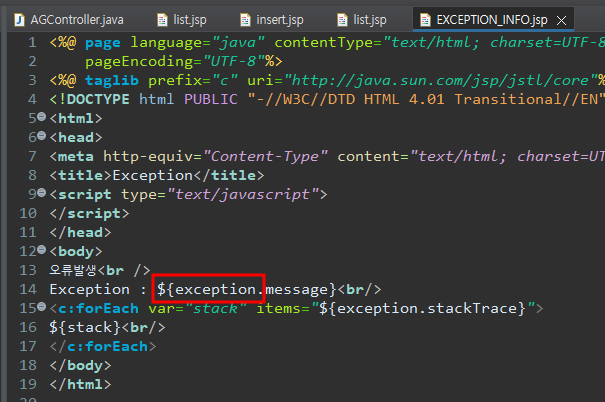This screenshot has height=402, width=605.
Task: Collapse the c:forEach fold on line 15
Action: (x=42, y=307)
